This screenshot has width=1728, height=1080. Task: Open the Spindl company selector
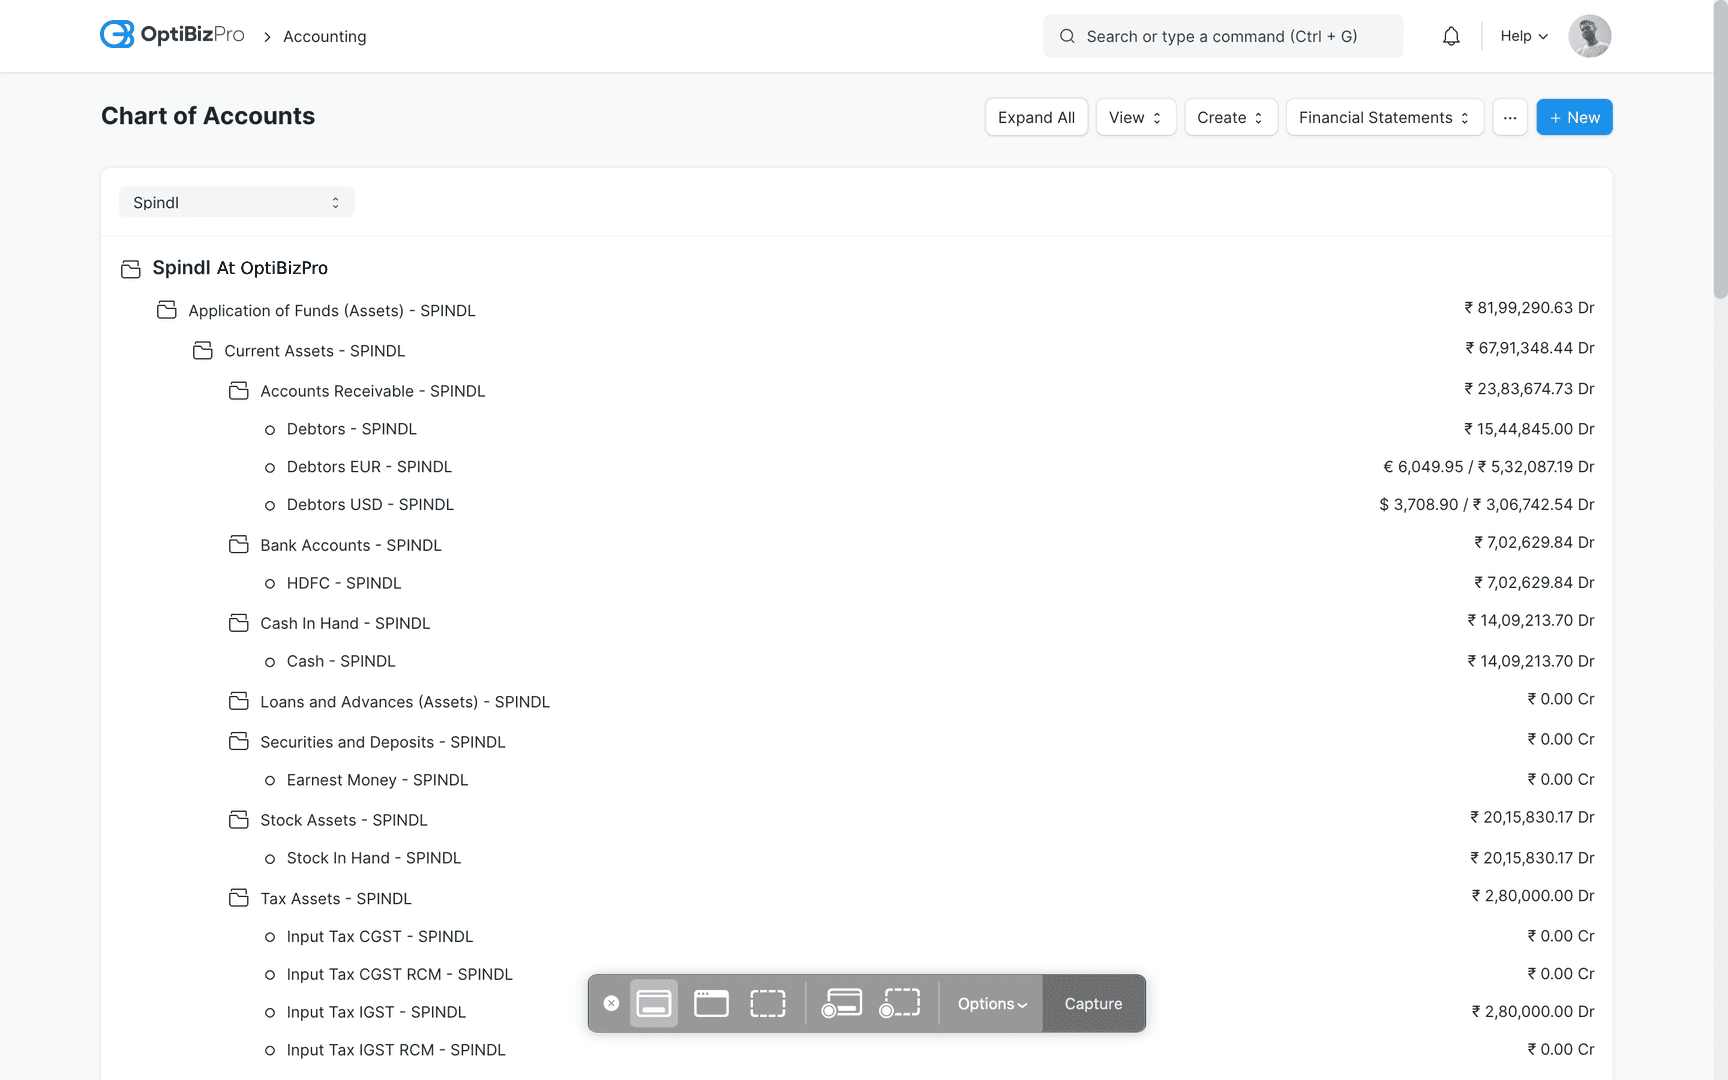coord(236,201)
